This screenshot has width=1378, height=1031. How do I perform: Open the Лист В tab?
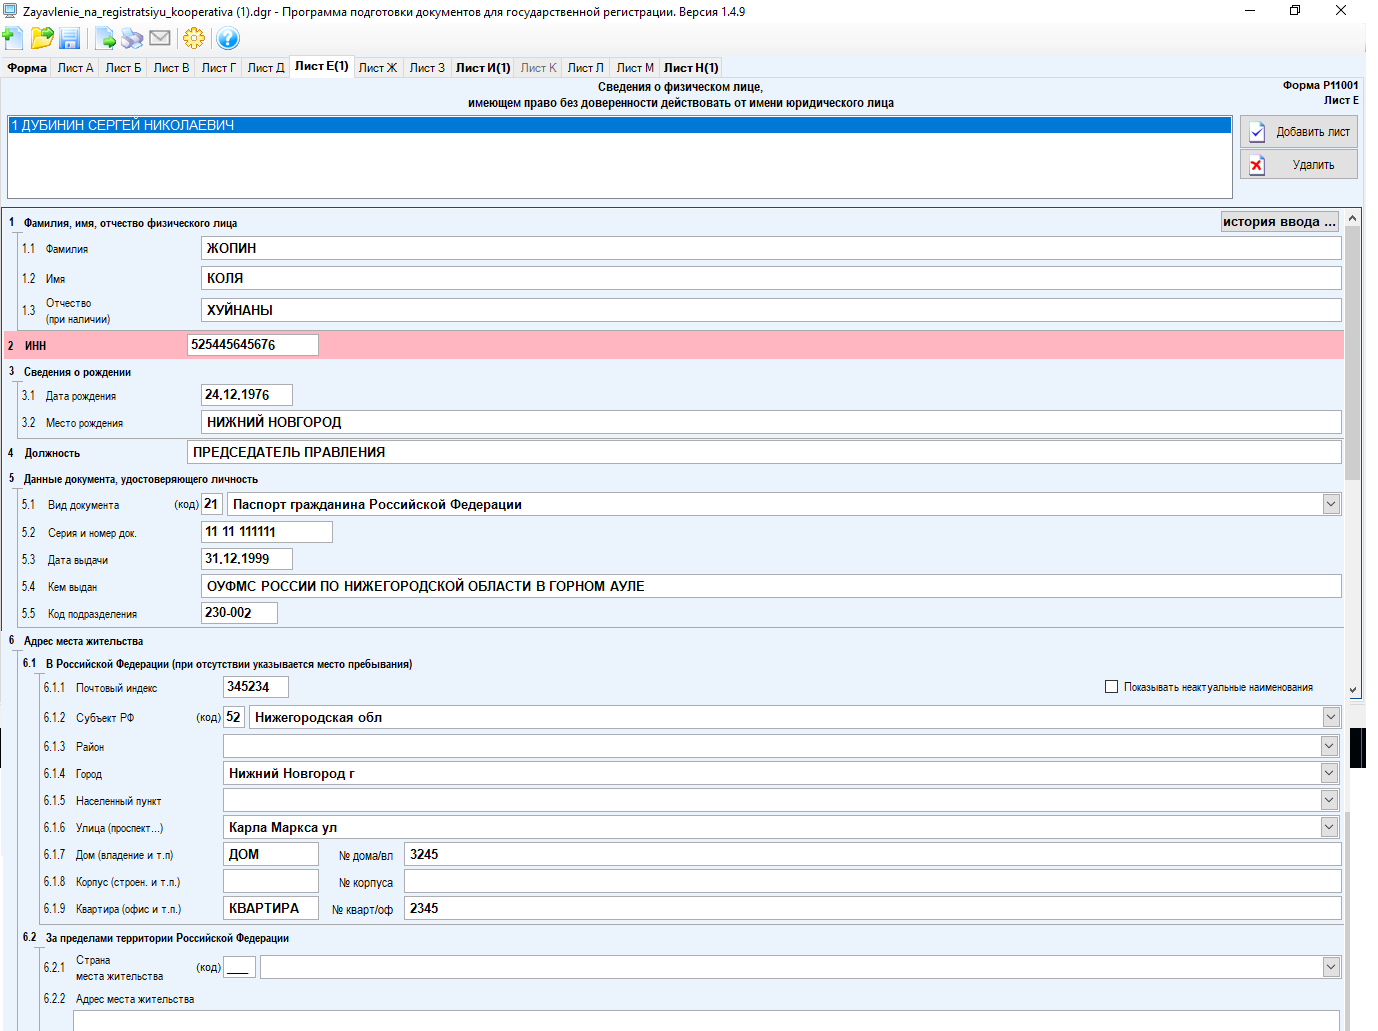click(x=171, y=68)
